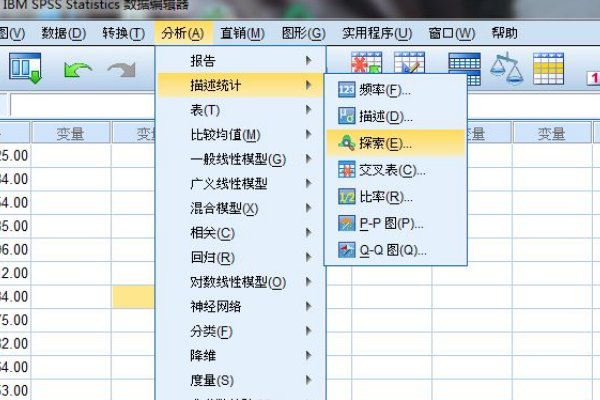The image size is (600, 400).
Task: Click the insert cases red star icon
Action: (x=367, y=62)
